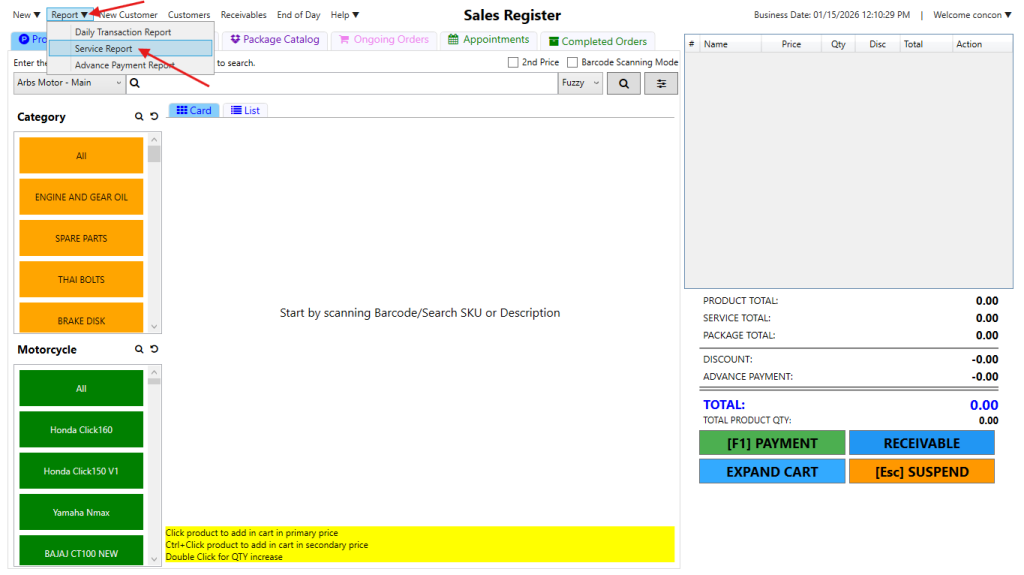Open the Completed Orders tab
Viewport: 1024px width, 575px height.
coord(596,41)
